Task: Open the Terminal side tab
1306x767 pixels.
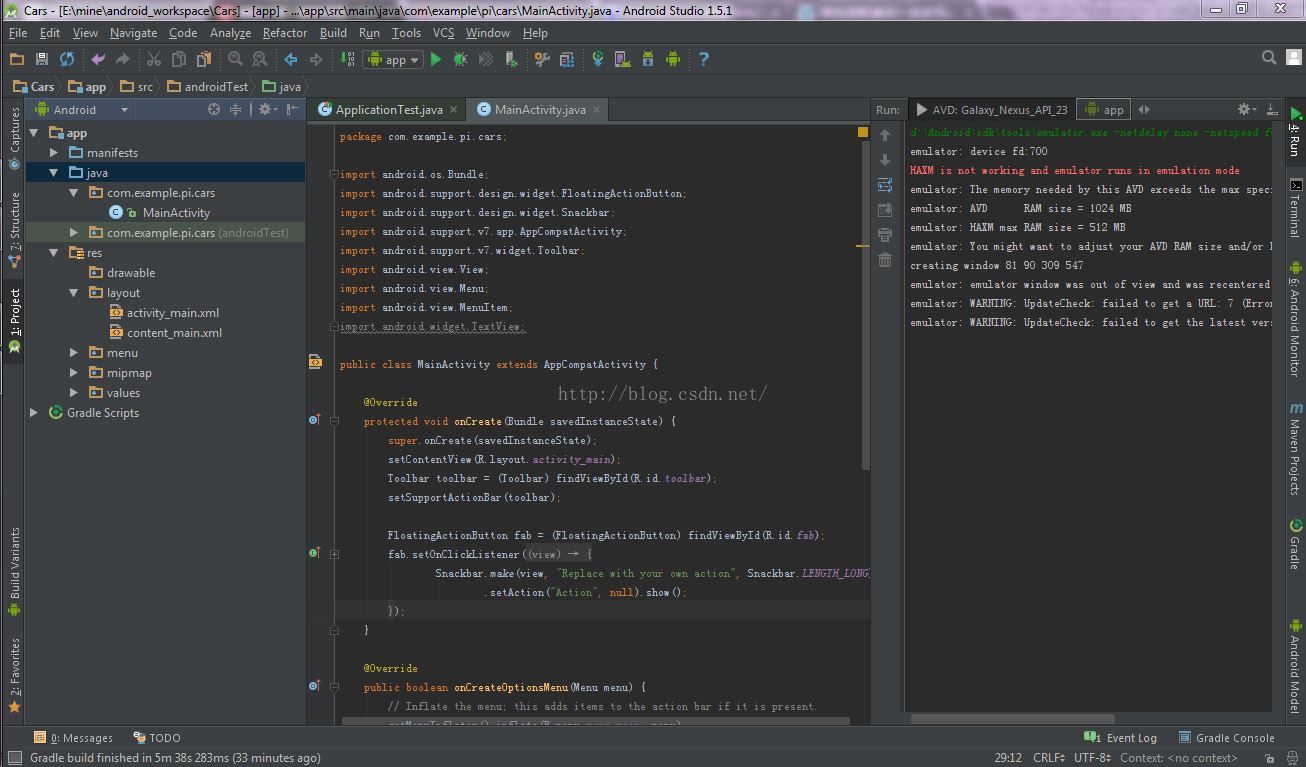Action: click(1295, 208)
